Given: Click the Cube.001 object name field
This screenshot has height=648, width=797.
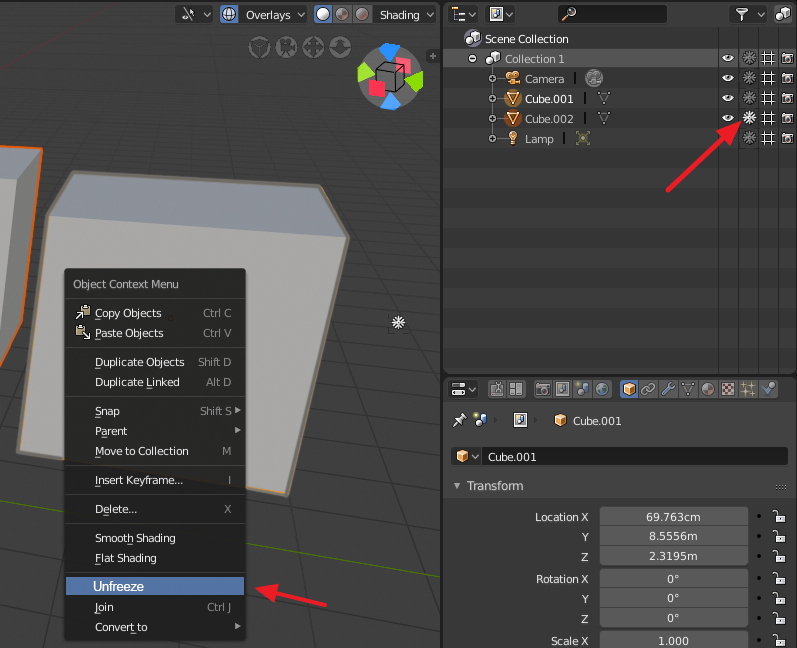Looking at the screenshot, I should coord(634,456).
